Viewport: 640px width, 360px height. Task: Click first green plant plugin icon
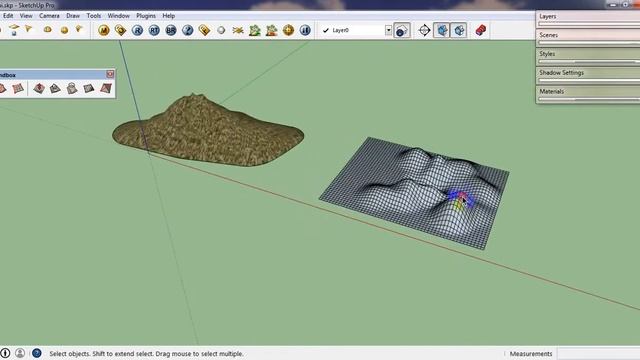(x=255, y=30)
